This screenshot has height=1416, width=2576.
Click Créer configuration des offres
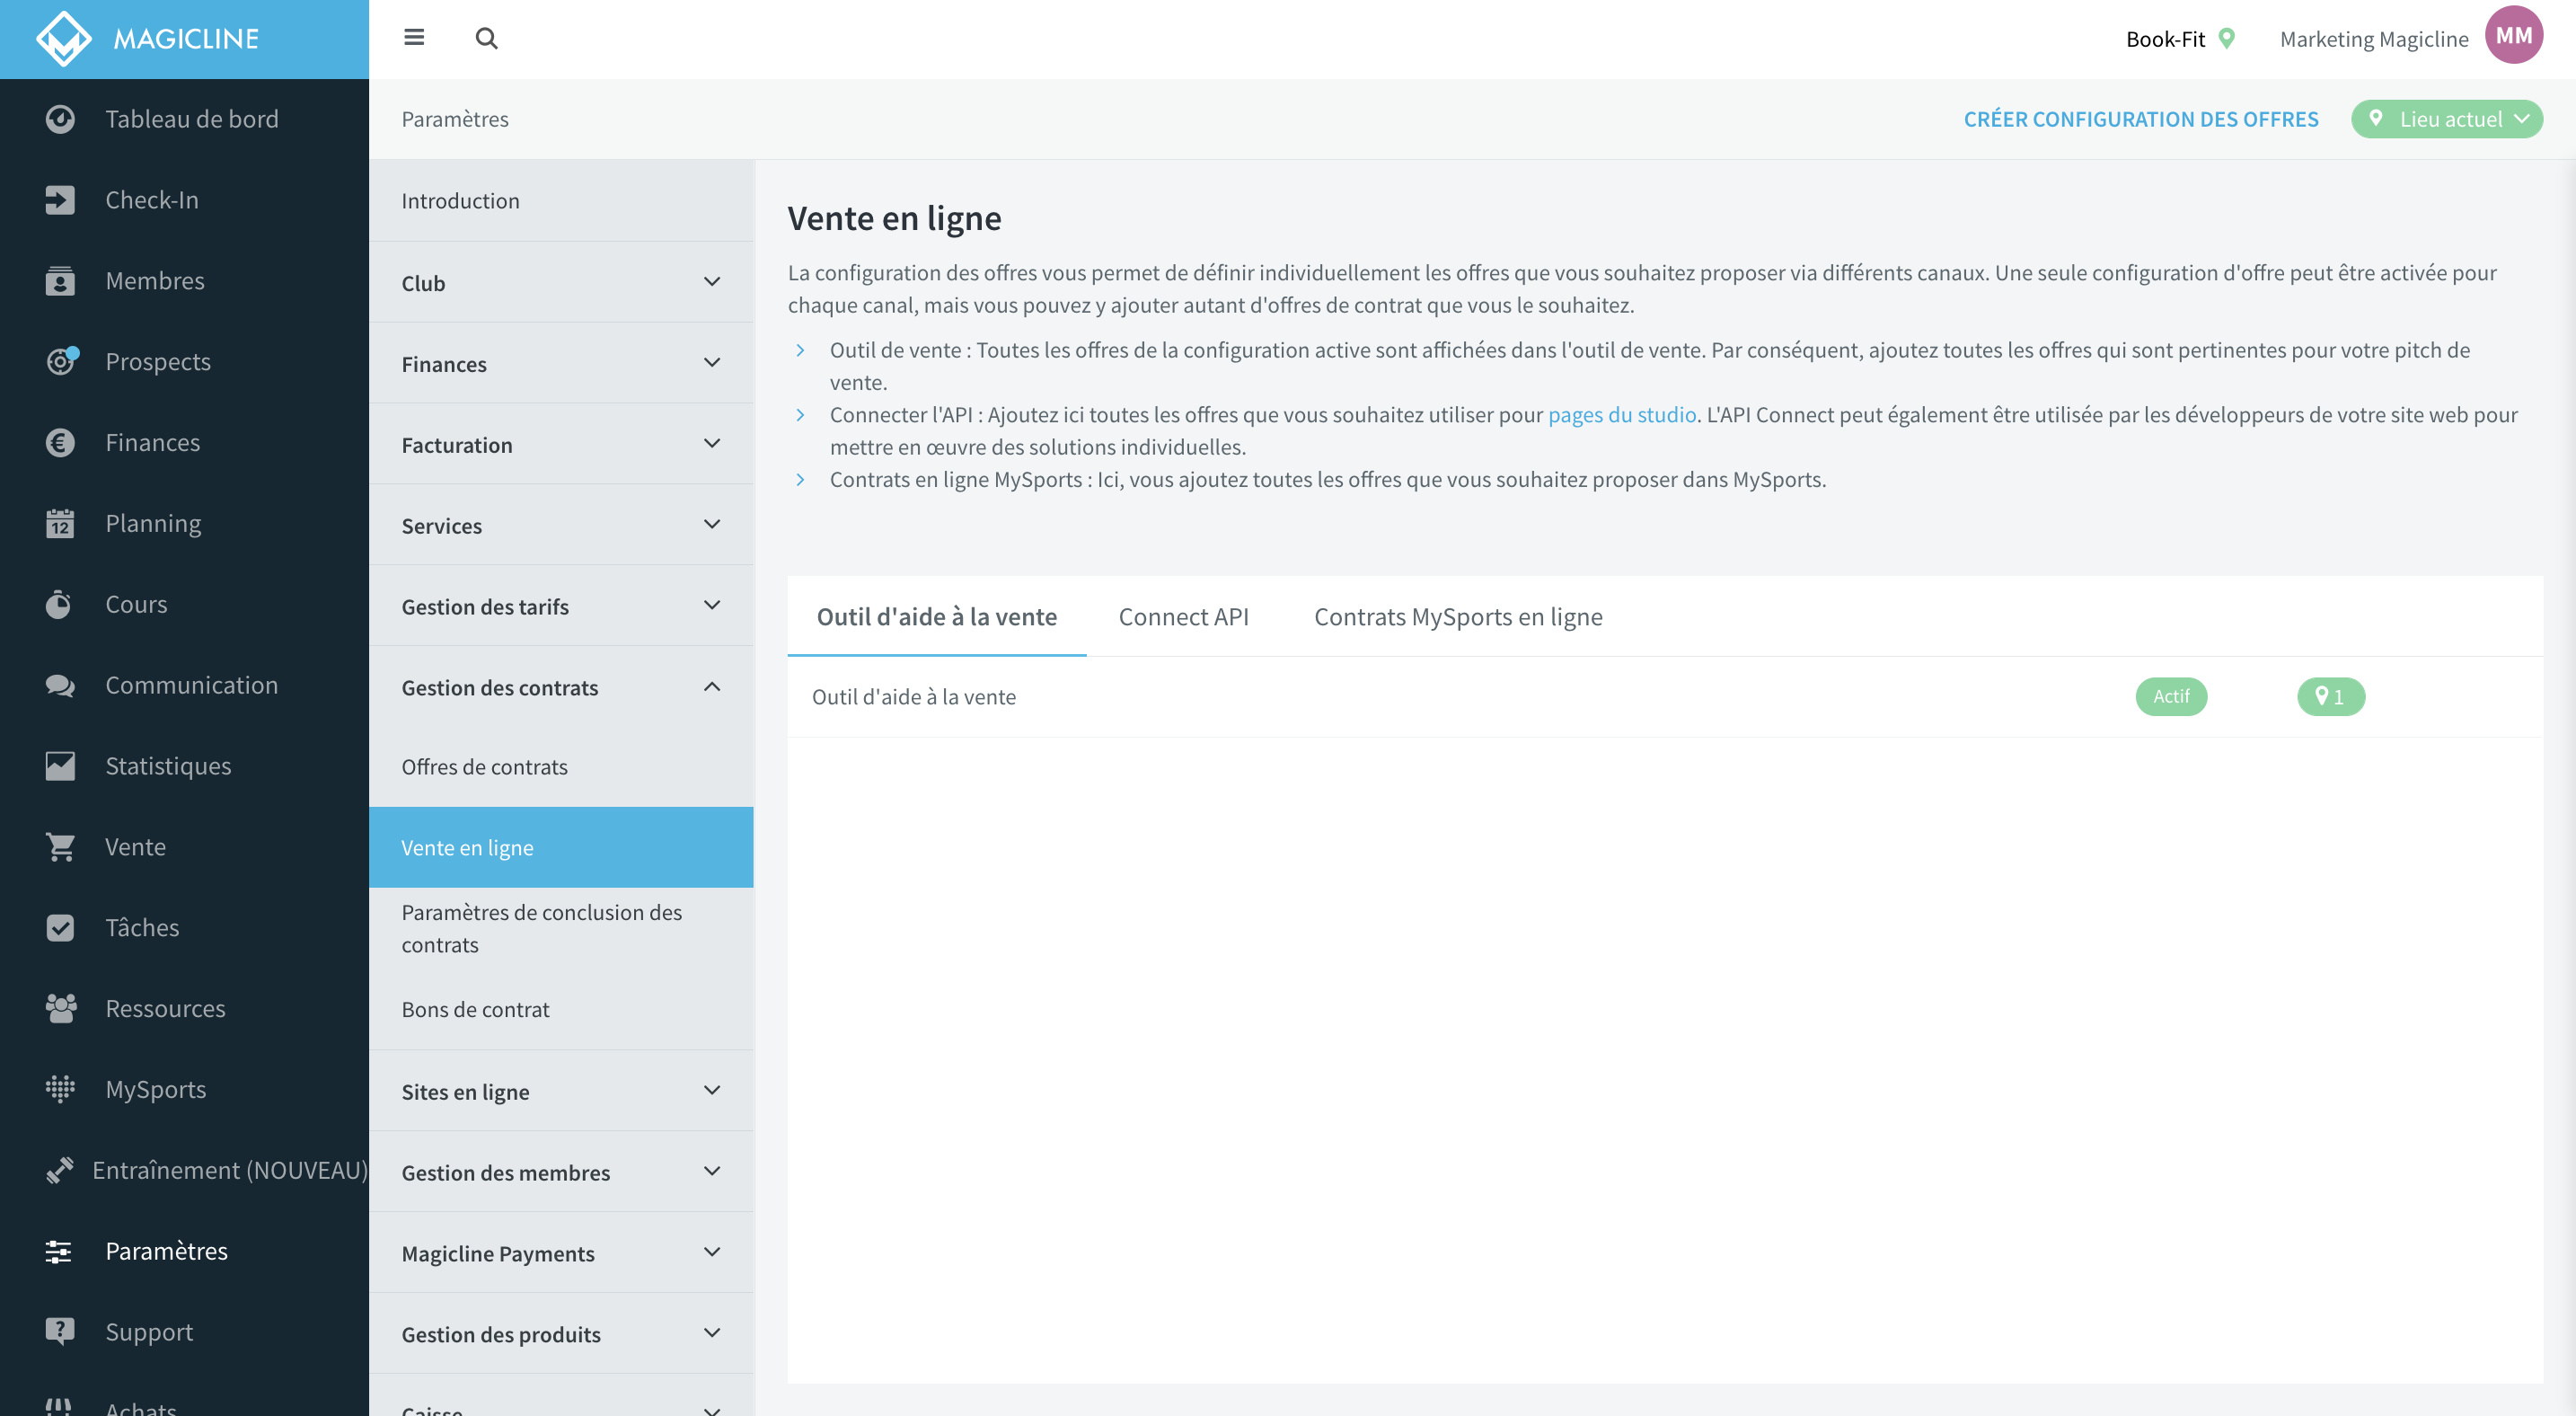point(2140,119)
